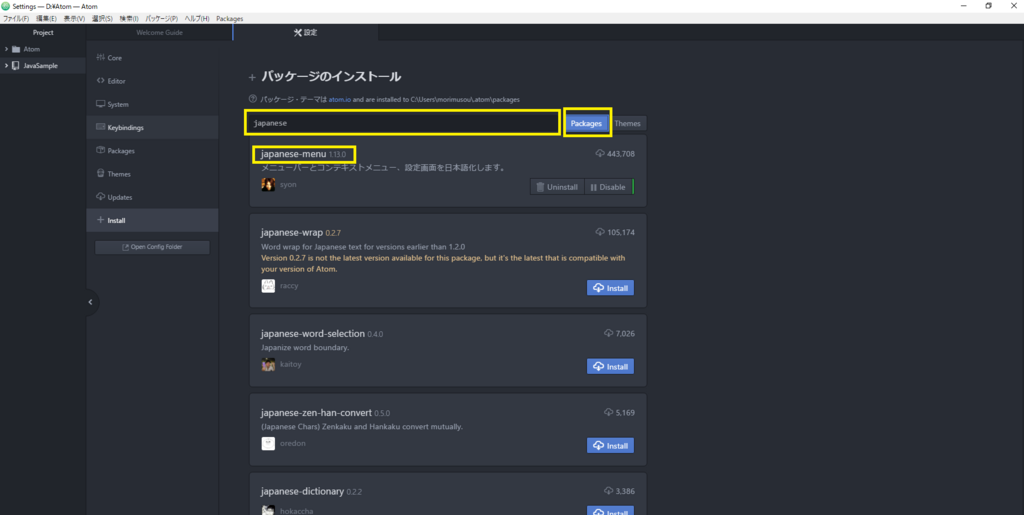Click the help question mark icon
The image size is (1024, 515).
pyautogui.click(x=253, y=99)
